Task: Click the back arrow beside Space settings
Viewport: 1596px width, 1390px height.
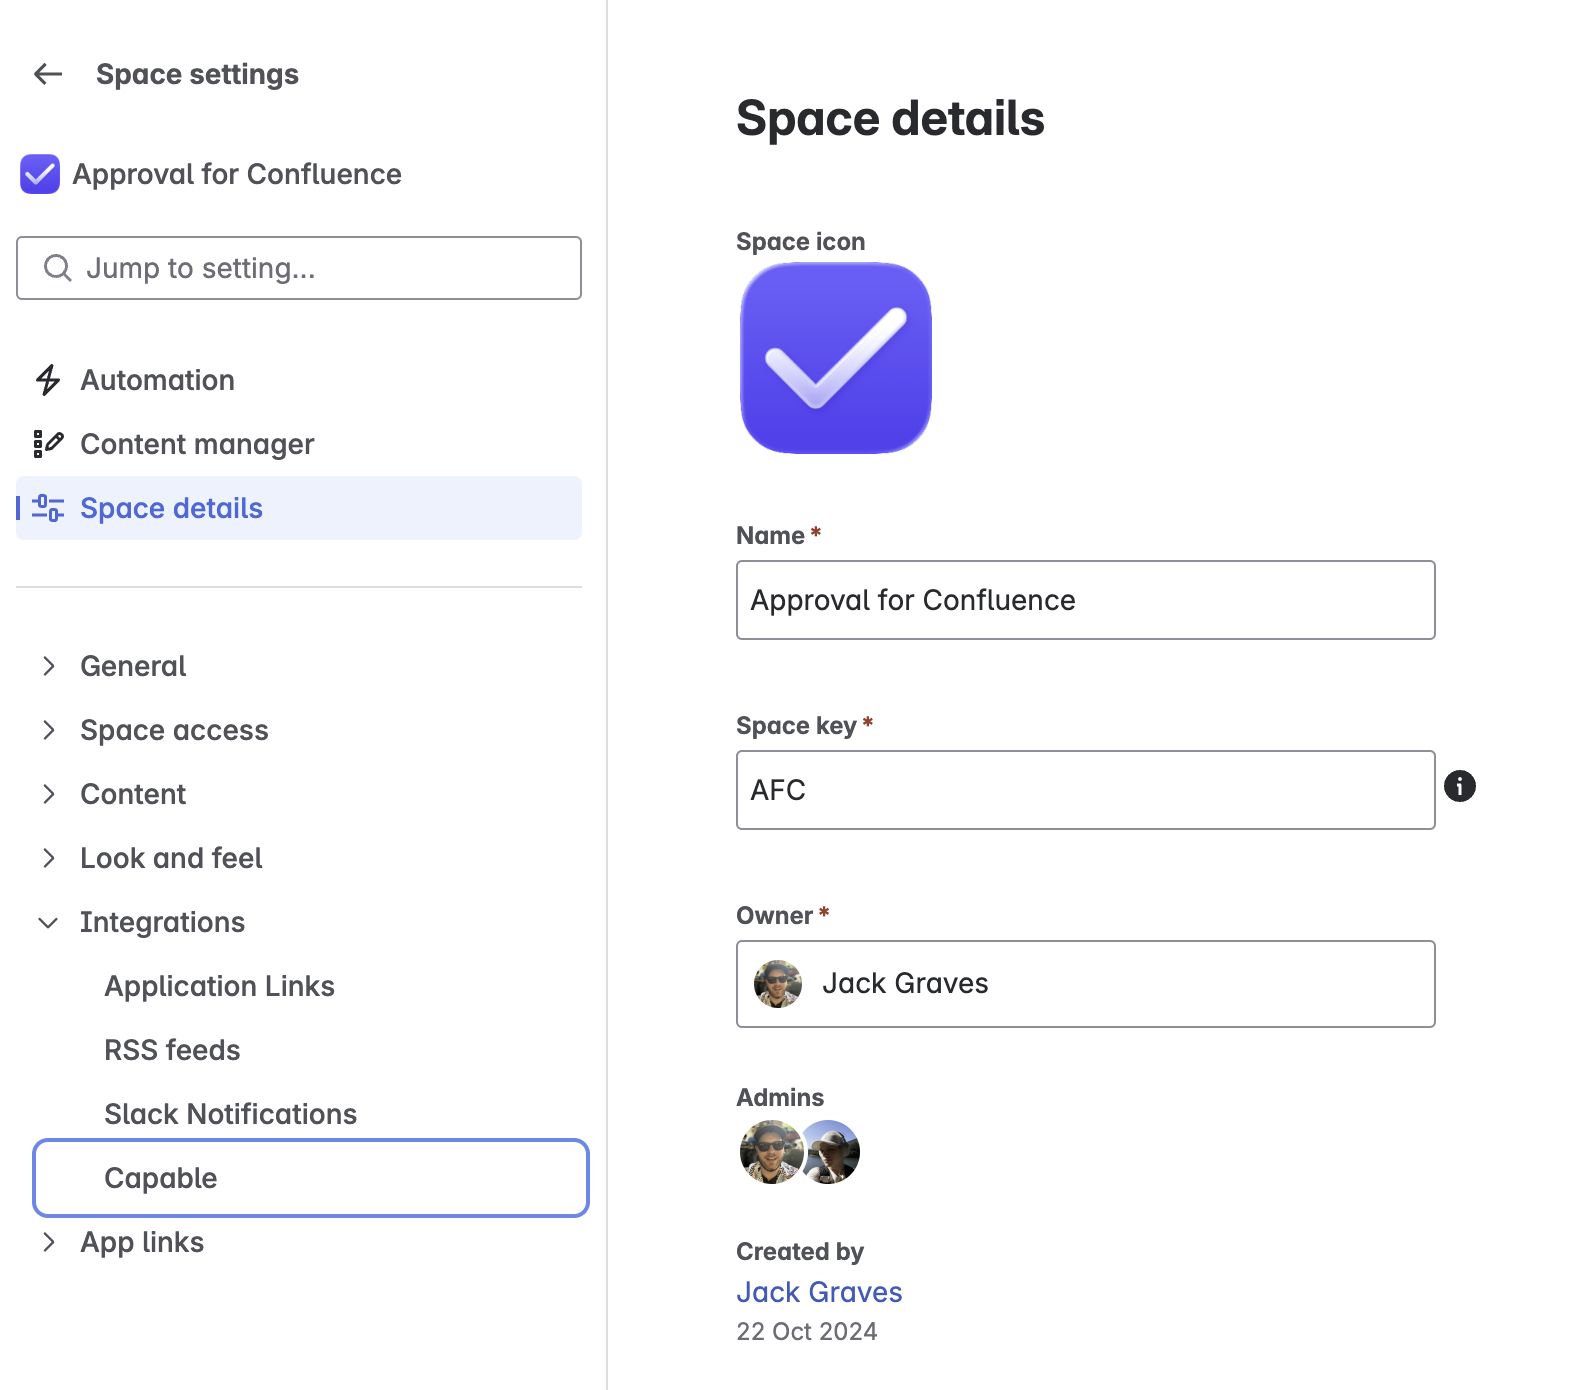Action: pyautogui.click(x=48, y=74)
